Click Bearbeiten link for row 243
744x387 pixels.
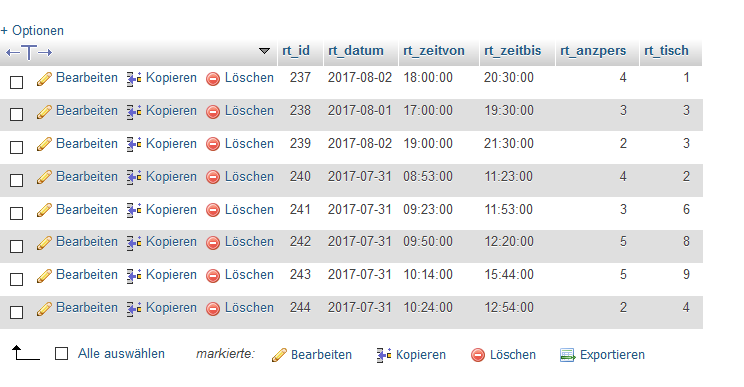(x=87, y=275)
